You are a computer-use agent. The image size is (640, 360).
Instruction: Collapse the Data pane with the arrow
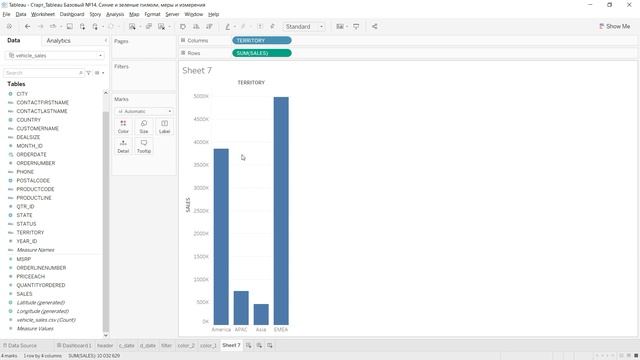click(106, 41)
